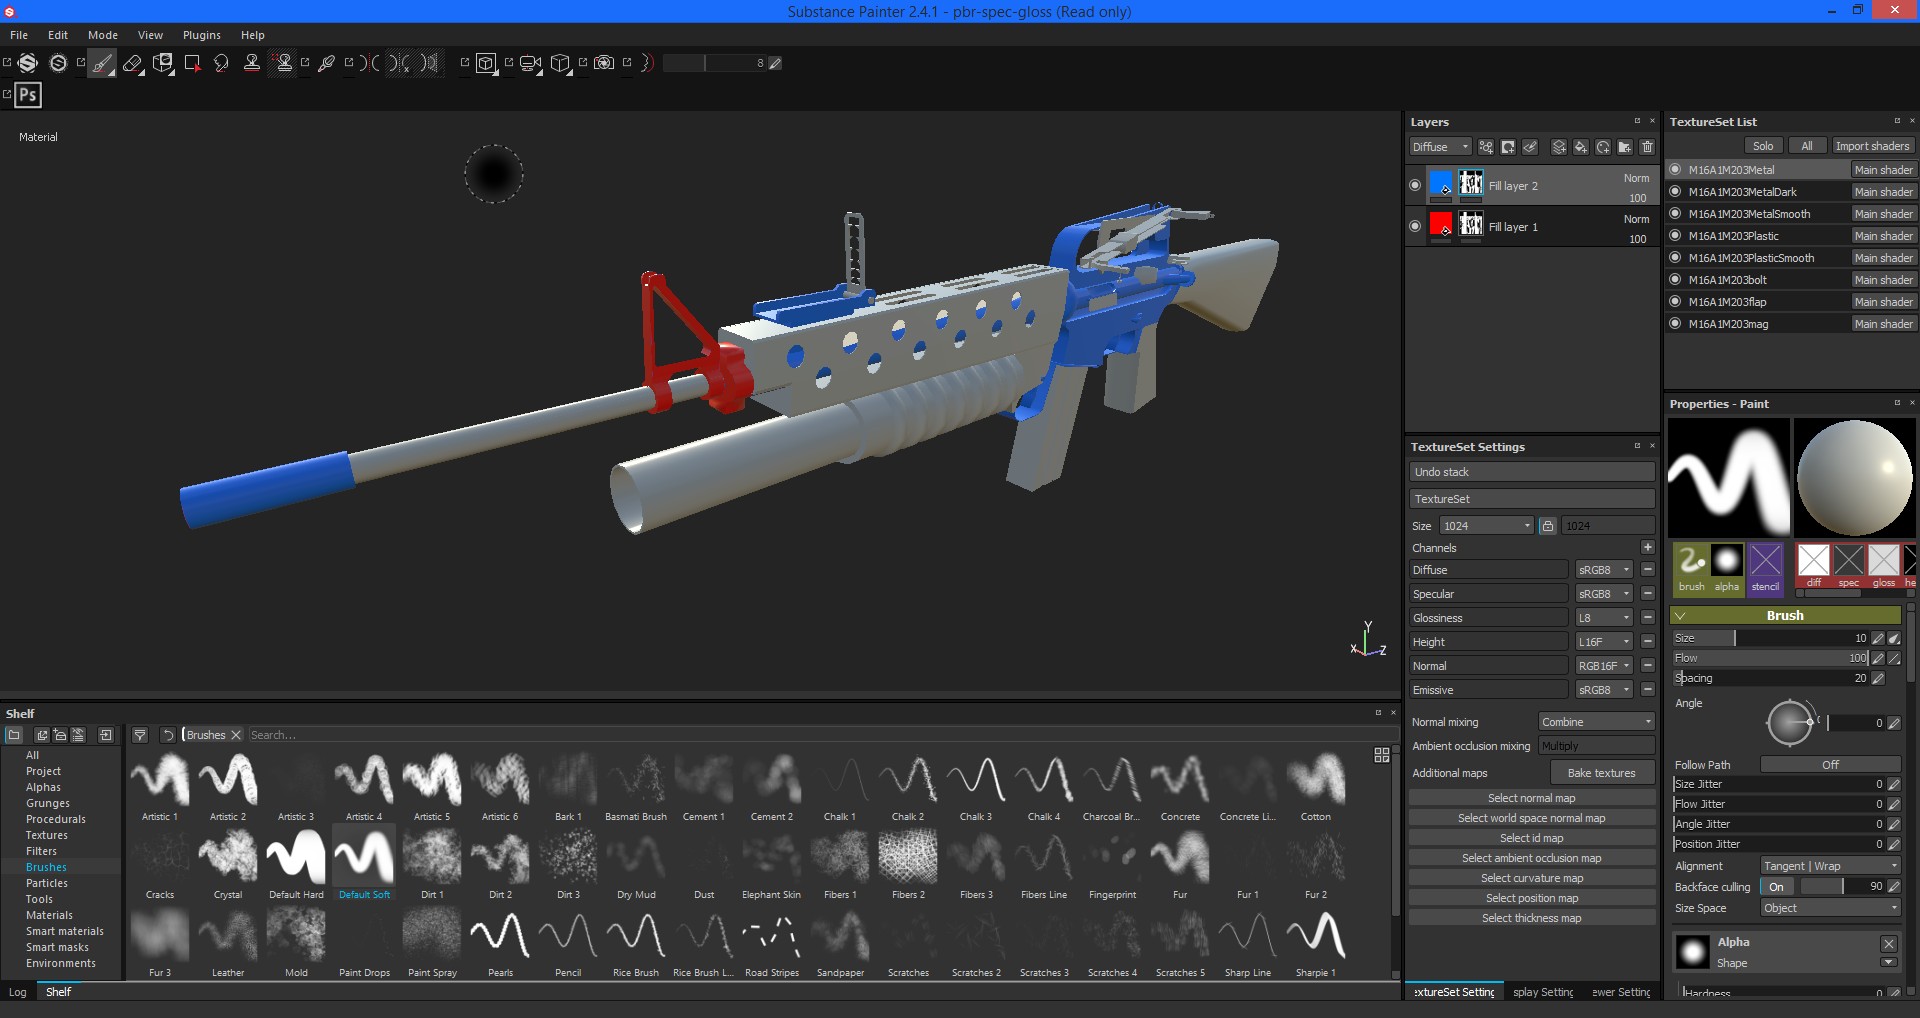Screen dimensions: 1920x1018
Task: Open Main shader for M16A1M203flap
Action: tap(1883, 302)
